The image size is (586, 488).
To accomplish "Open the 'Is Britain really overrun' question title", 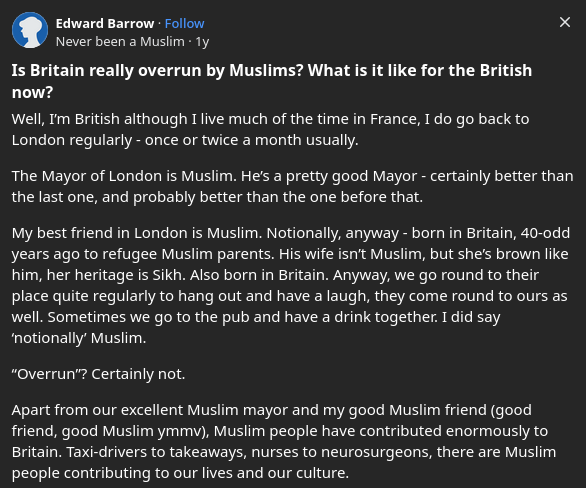I will coord(272,81).
